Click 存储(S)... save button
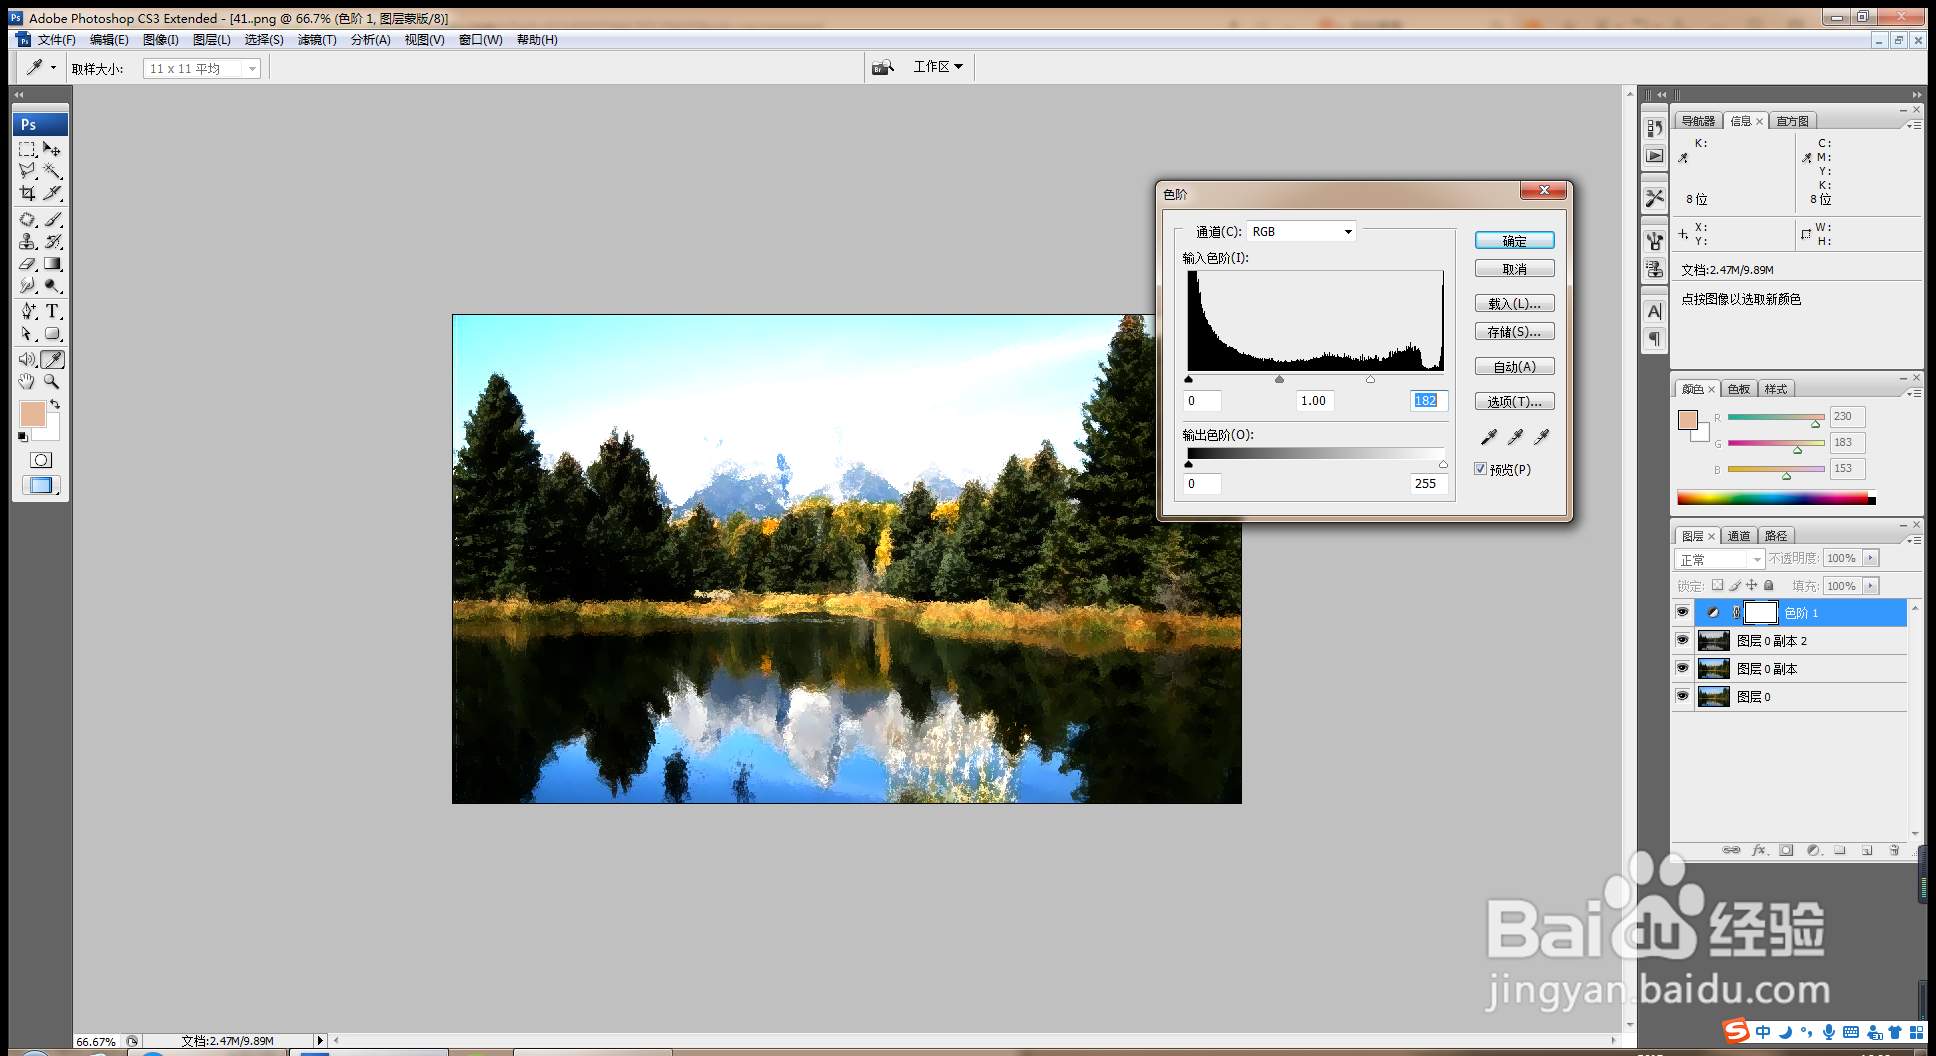The image size is (1936, 1056). 1514,331
